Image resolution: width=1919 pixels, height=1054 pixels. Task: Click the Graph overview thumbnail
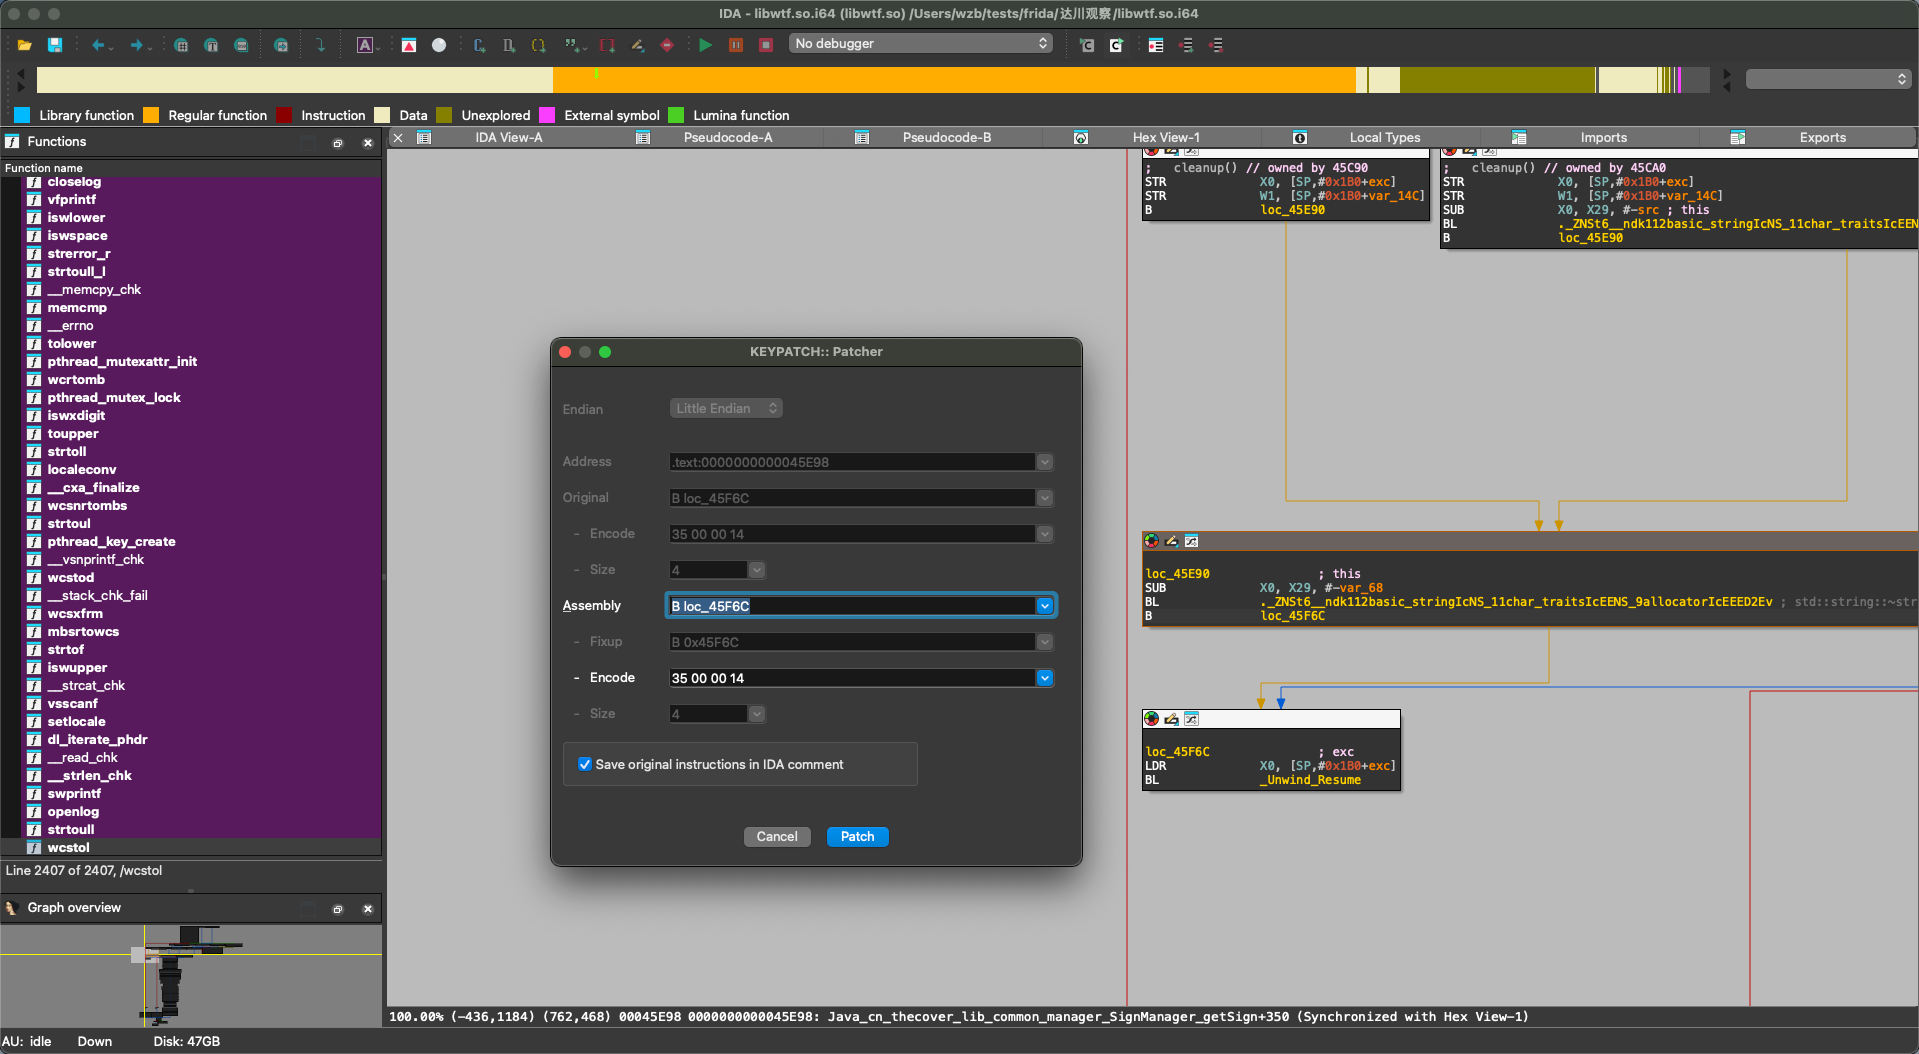tap(191, 976)
